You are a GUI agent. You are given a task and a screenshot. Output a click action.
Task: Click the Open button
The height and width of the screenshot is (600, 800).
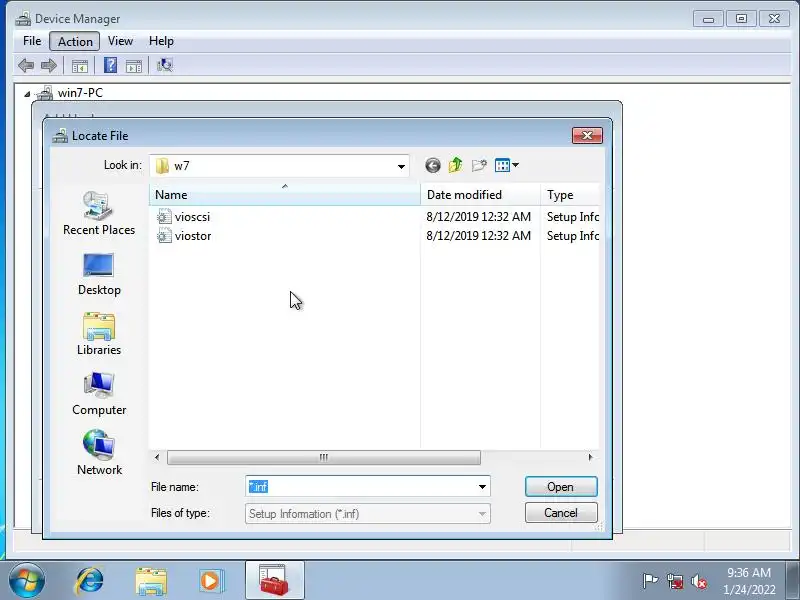[561, 487]
